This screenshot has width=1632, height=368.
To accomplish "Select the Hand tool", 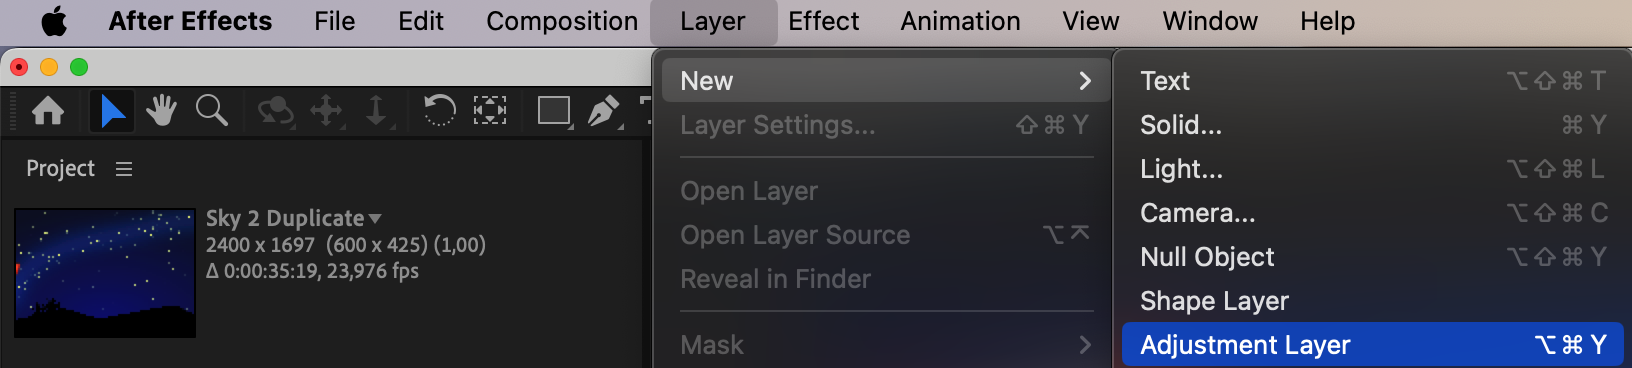I will point(161,111).
